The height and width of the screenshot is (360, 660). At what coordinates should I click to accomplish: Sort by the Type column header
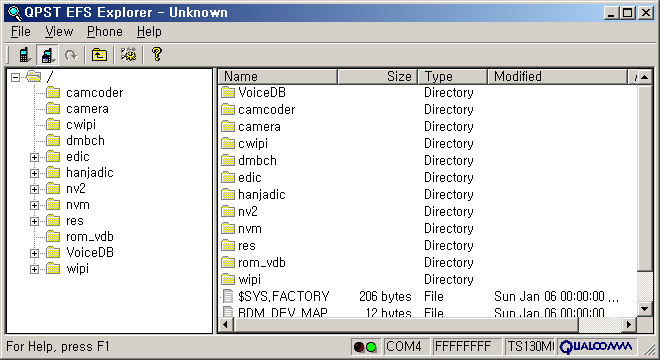click(452, 77)
